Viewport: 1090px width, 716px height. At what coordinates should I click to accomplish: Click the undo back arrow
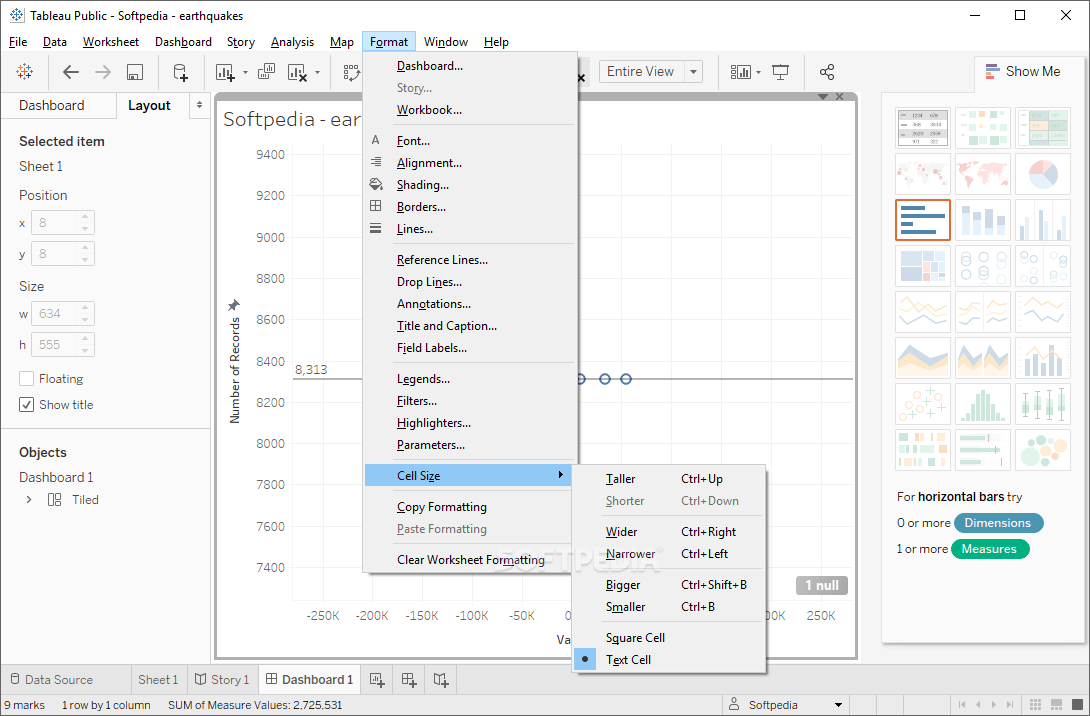pos(71,72)
